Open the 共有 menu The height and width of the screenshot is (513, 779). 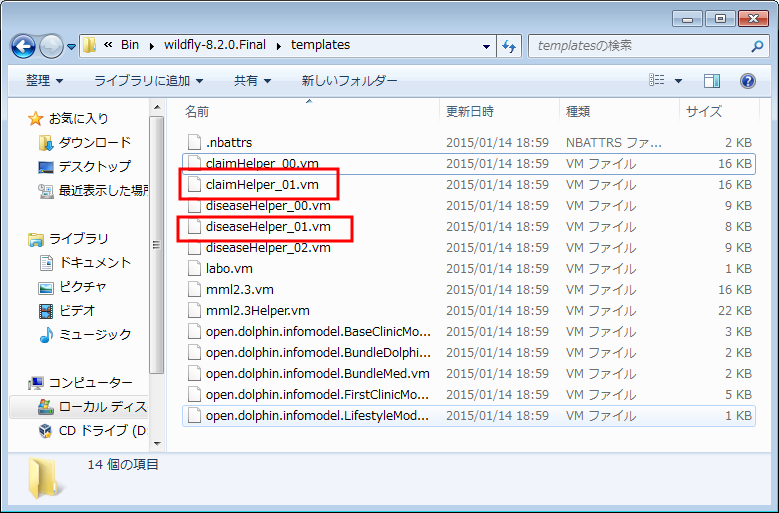[x=252, y=80]
